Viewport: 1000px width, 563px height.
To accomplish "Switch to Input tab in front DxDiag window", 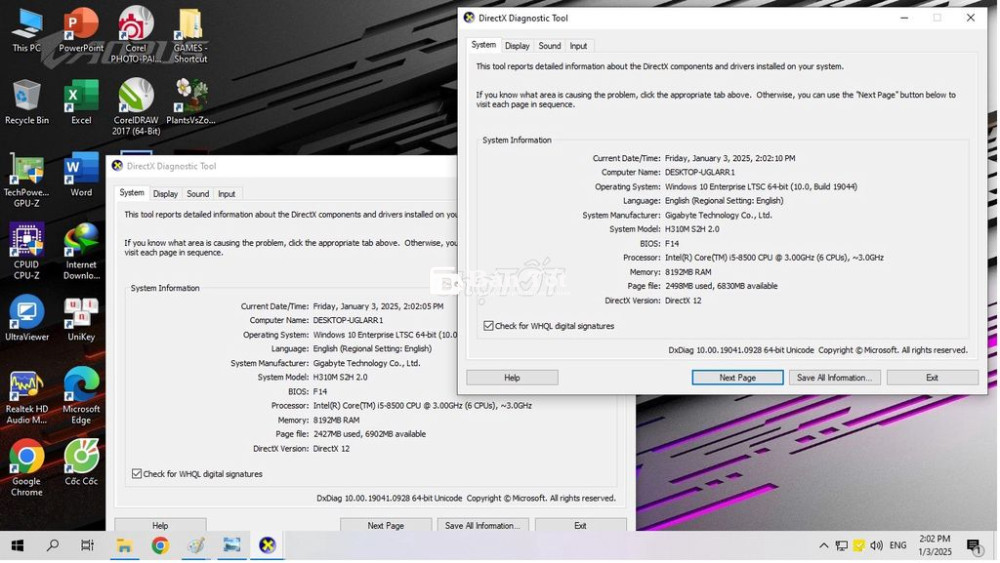I will pyautogui.click(x=578, y=46).
